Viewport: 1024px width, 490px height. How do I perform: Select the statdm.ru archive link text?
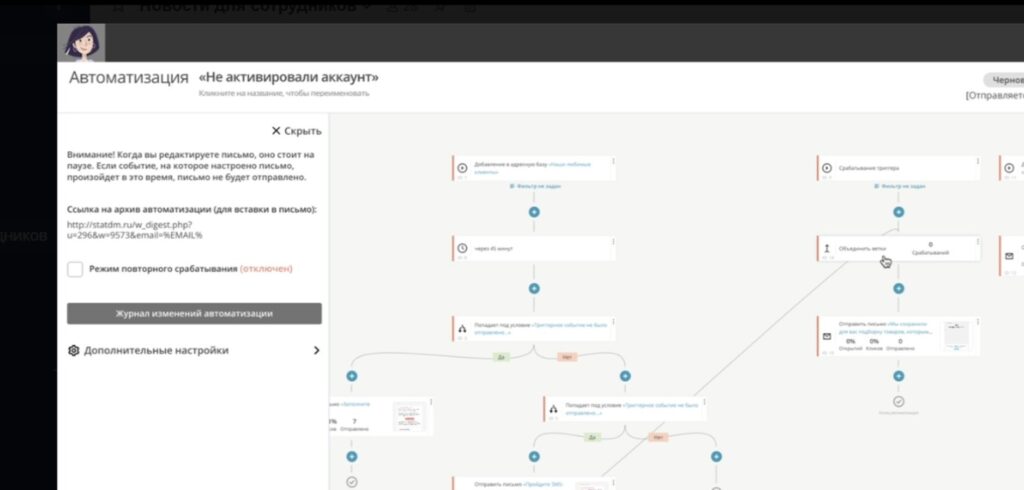[x=135, y=230]
